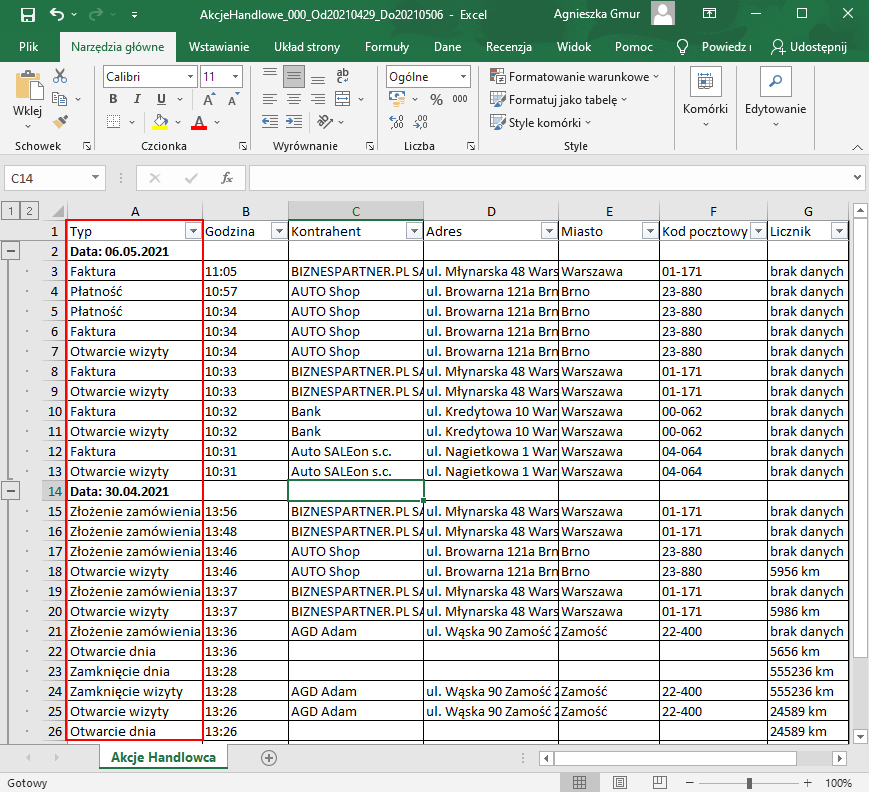Open the Kontrahent column filter dropdown

point(413,231)
